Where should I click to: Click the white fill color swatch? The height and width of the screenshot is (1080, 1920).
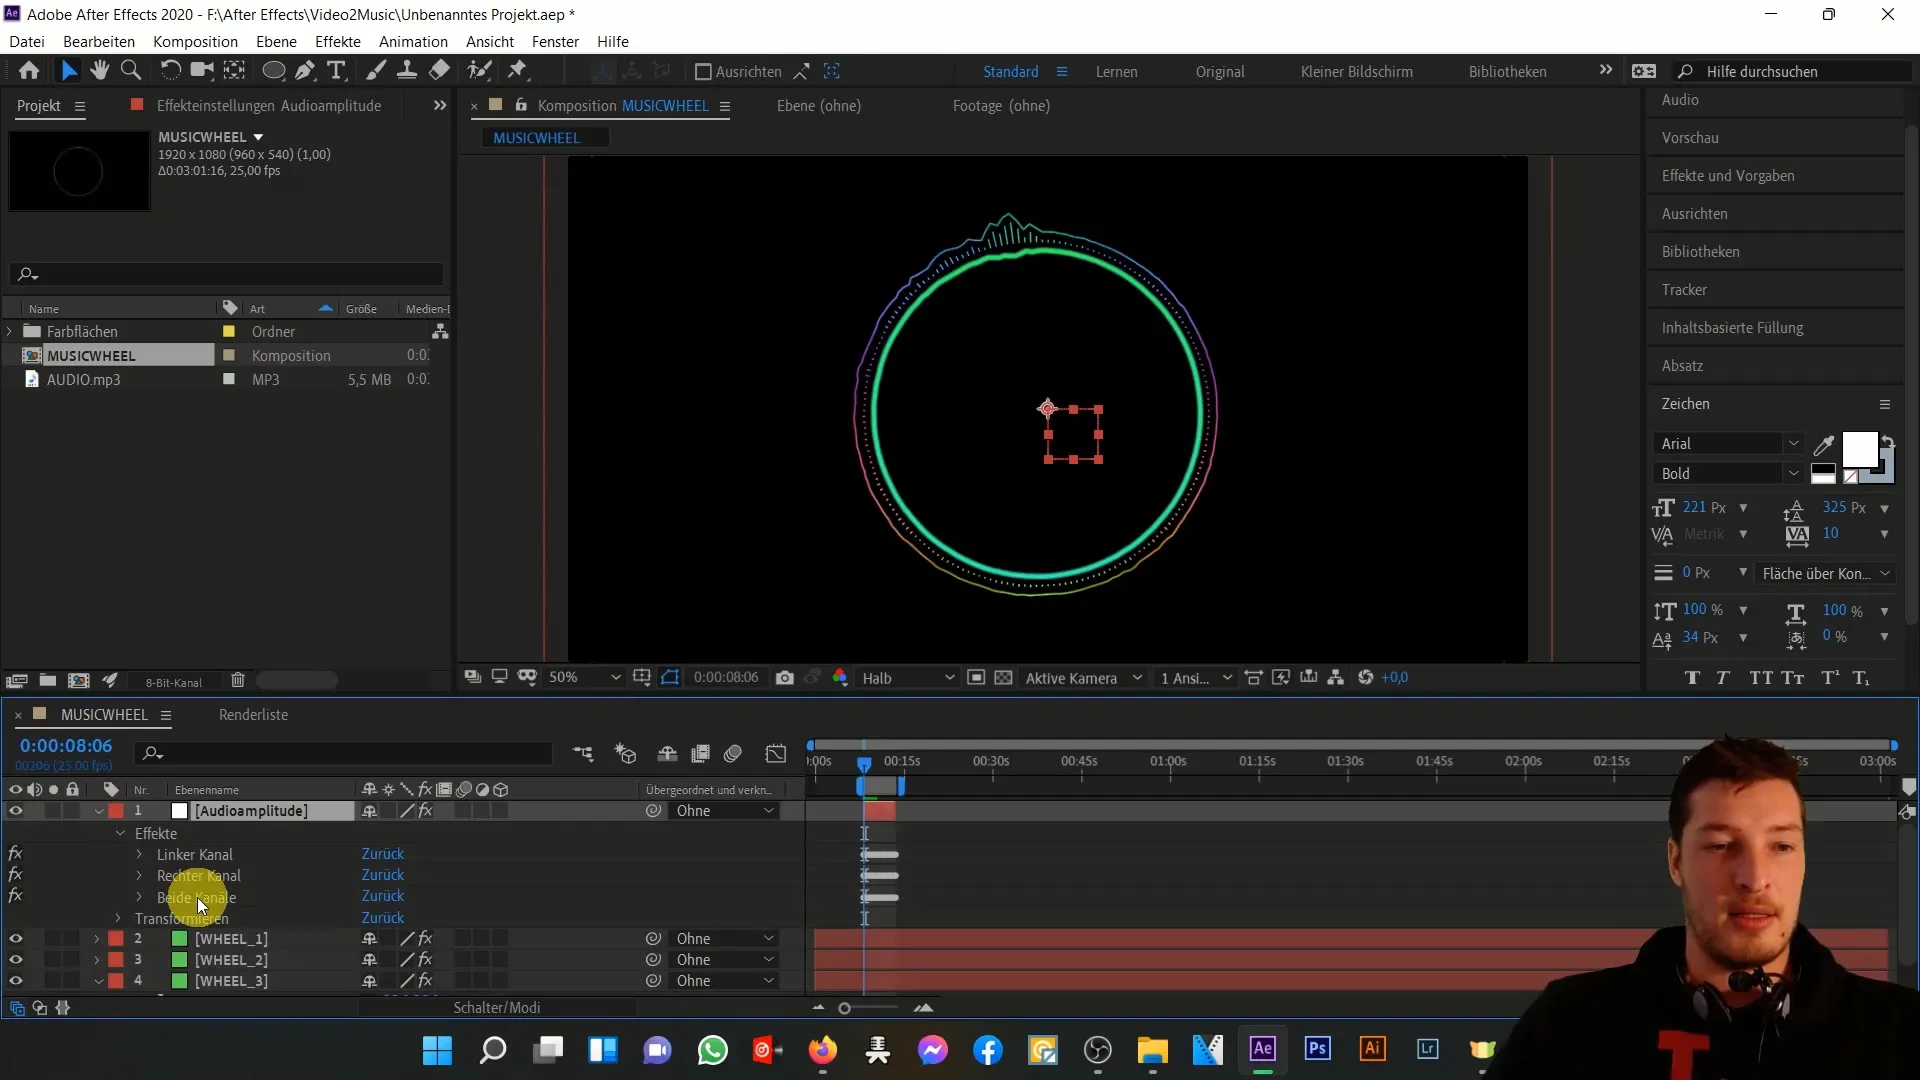tap(1860, 450)
